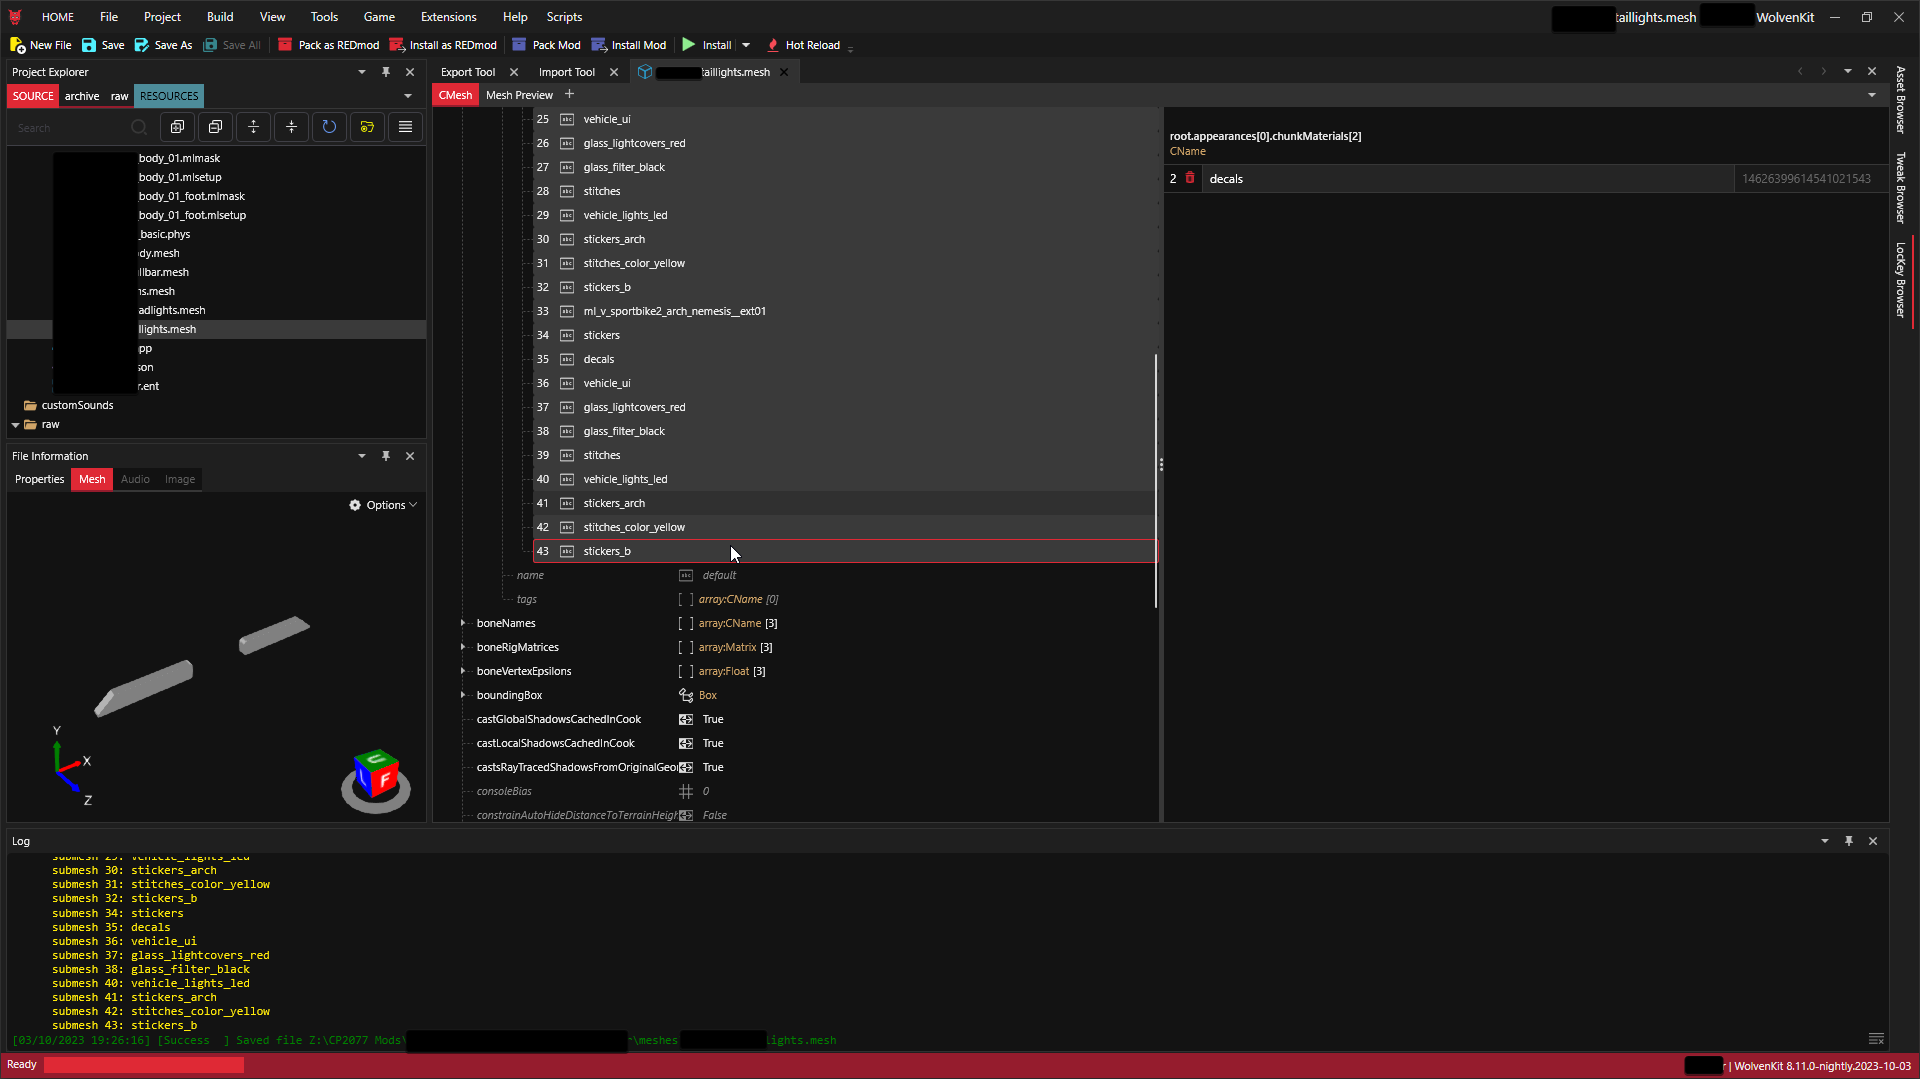The height and width of the screenshot is (1079, 1920).
Task: Click the Hot Reload flame icon
Action: pyautogui.click(x=772, y=45)
